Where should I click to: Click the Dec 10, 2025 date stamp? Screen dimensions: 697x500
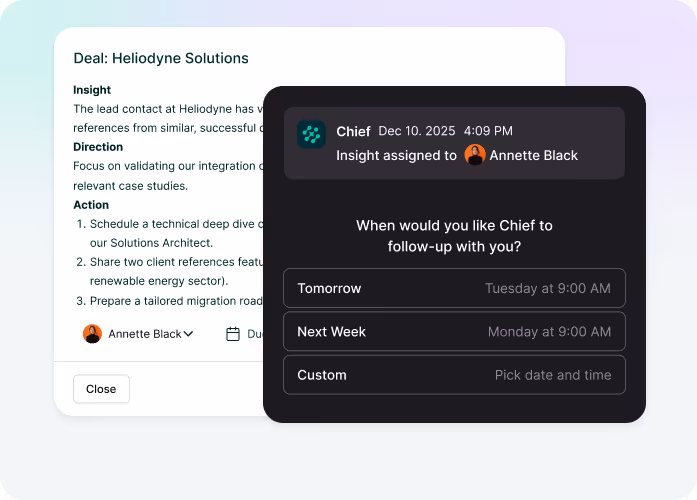click(x=416, y=131)
